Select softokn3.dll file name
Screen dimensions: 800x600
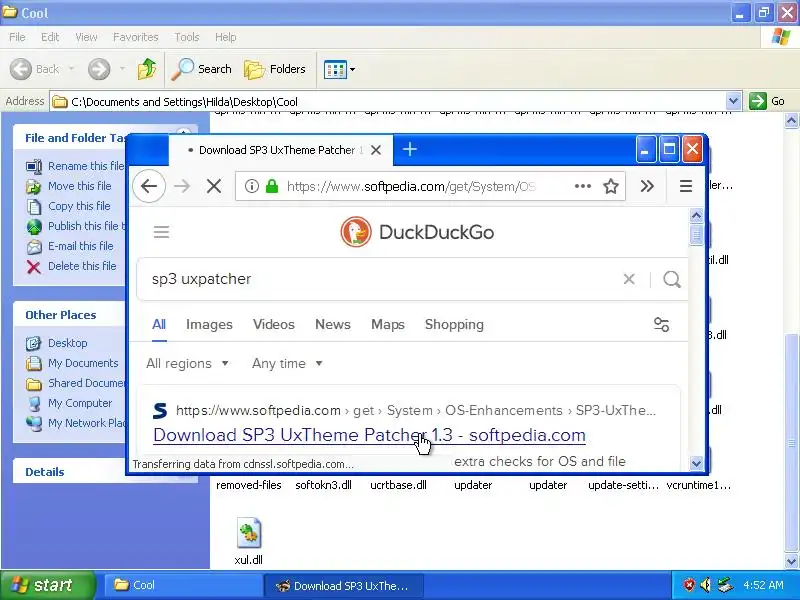click(x=323, y=485)
